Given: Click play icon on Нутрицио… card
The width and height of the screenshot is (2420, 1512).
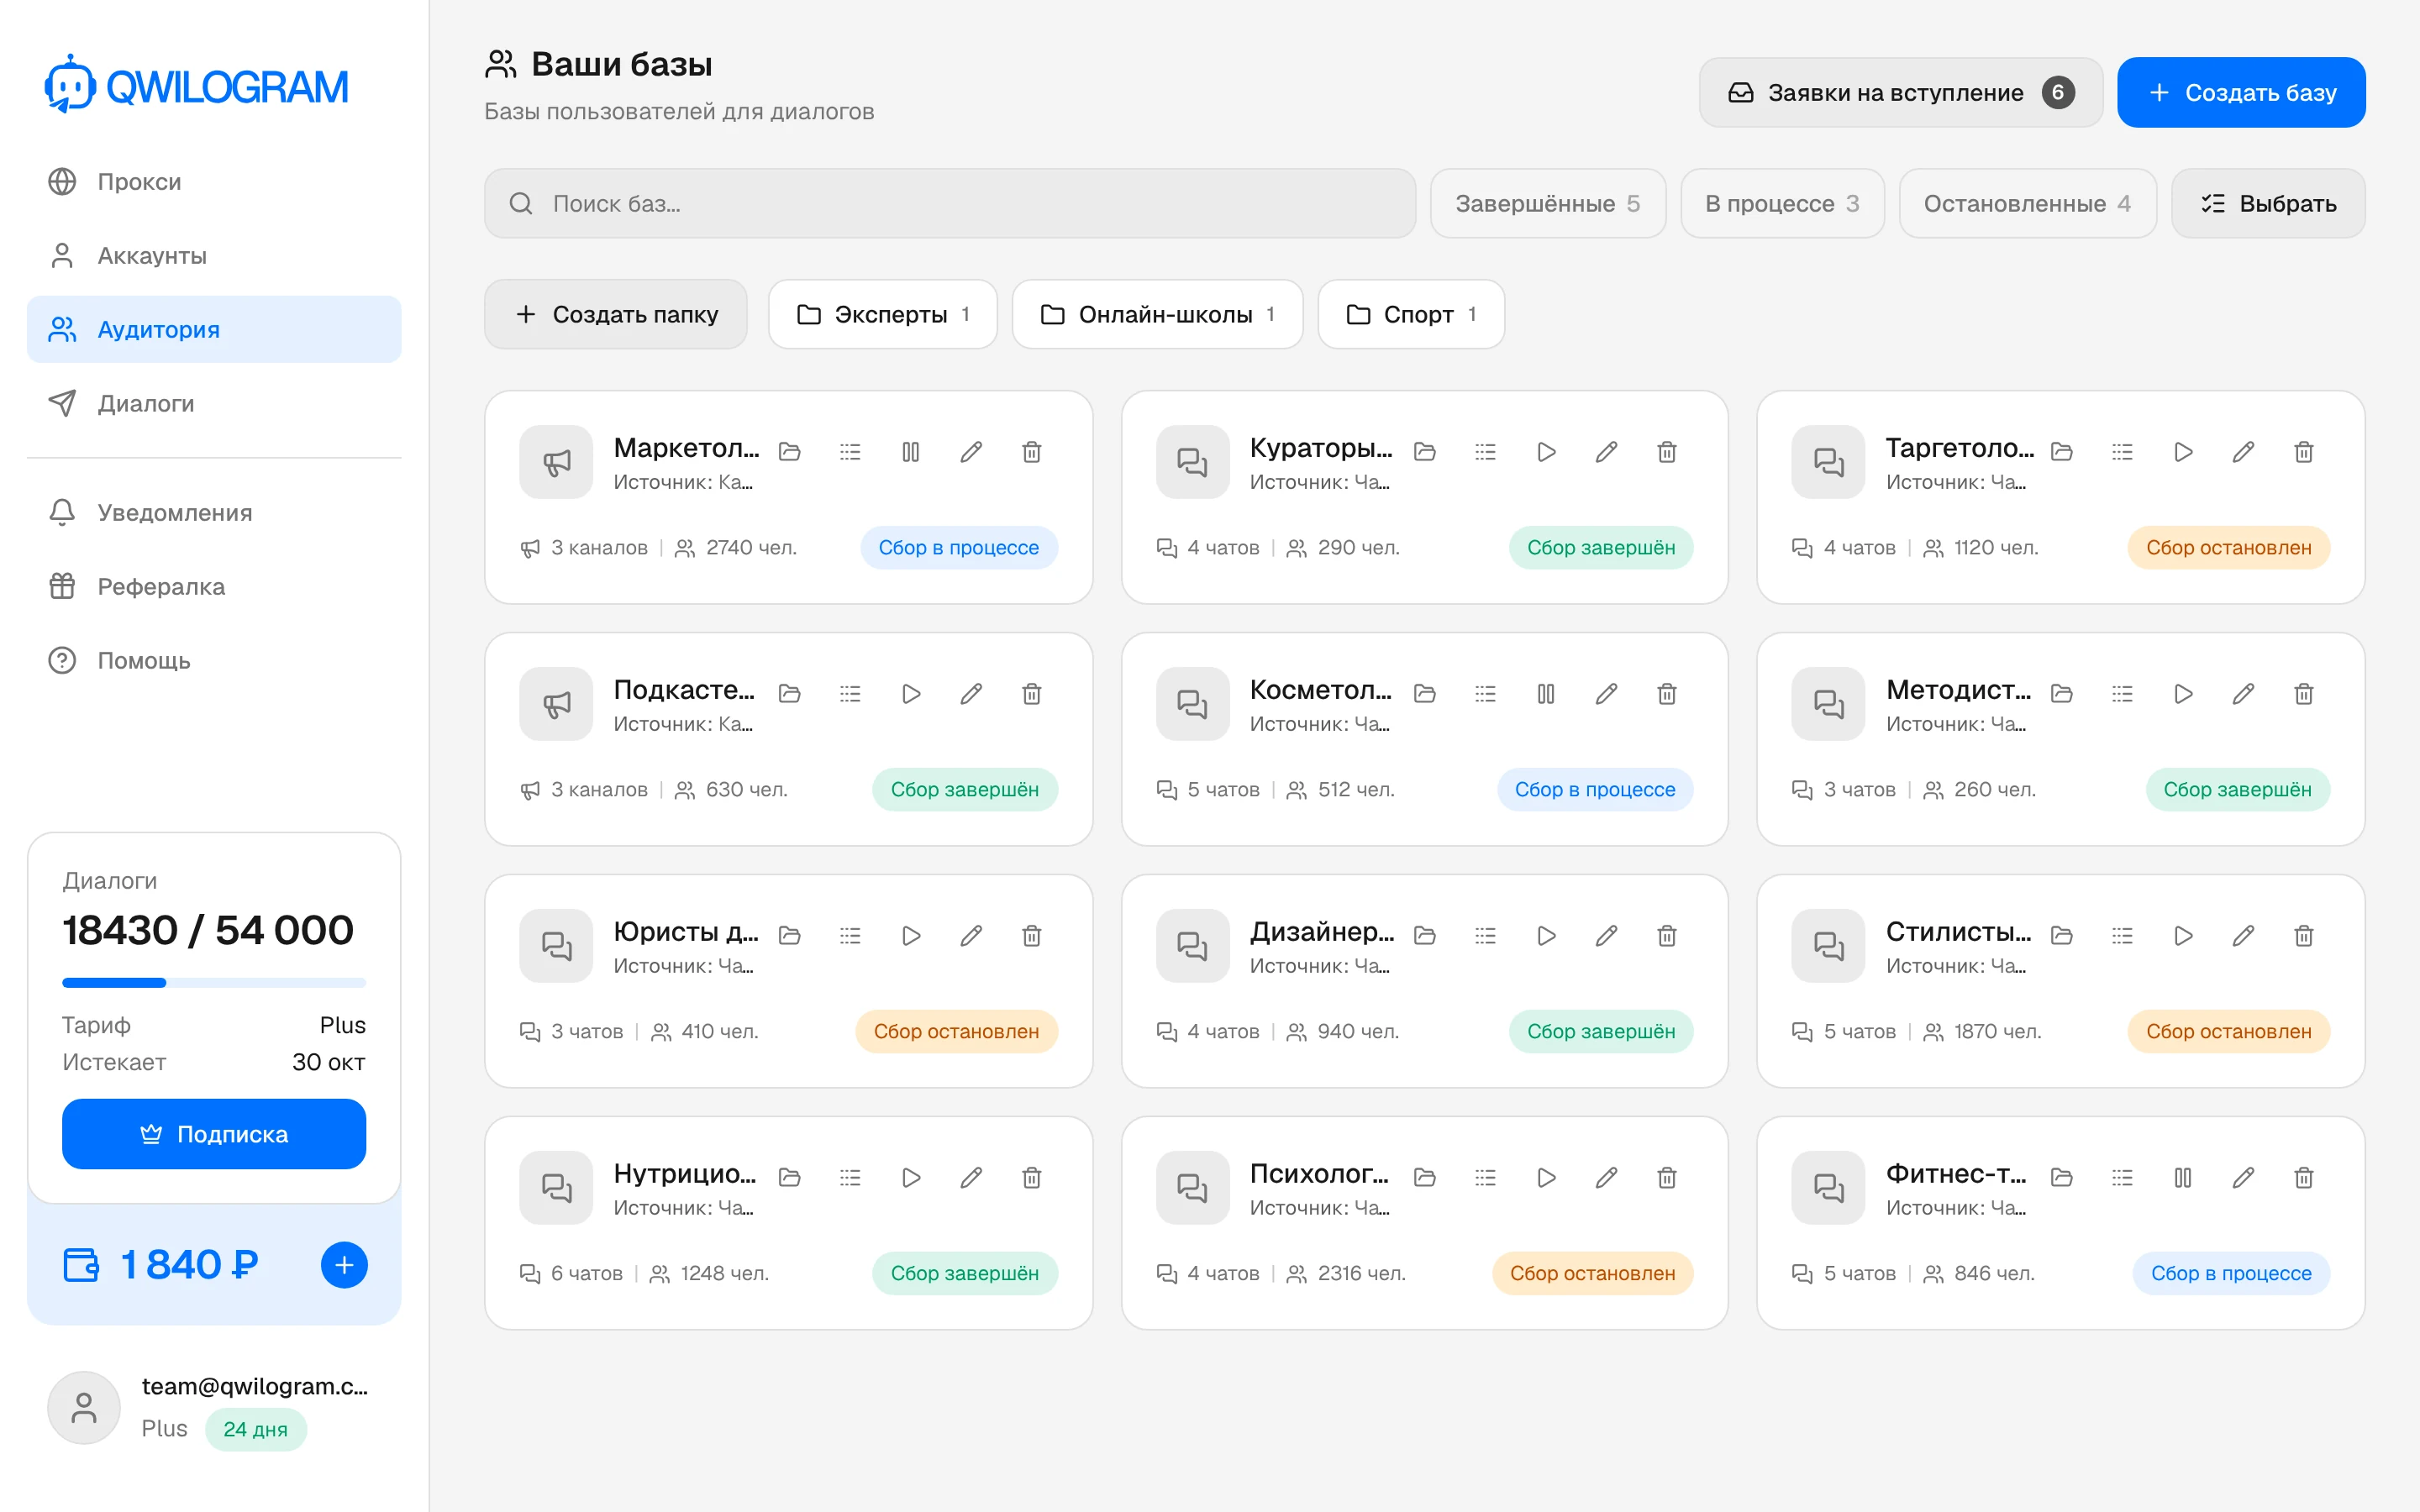Looking at the screenshot, I should pyautogui.click(x=910, y=1178).
